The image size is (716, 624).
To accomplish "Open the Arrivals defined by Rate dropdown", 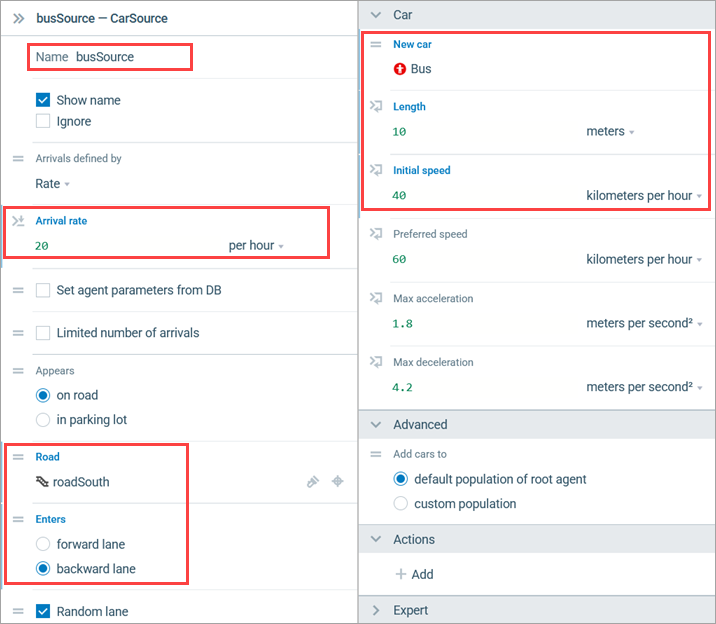I will point(53,184).
